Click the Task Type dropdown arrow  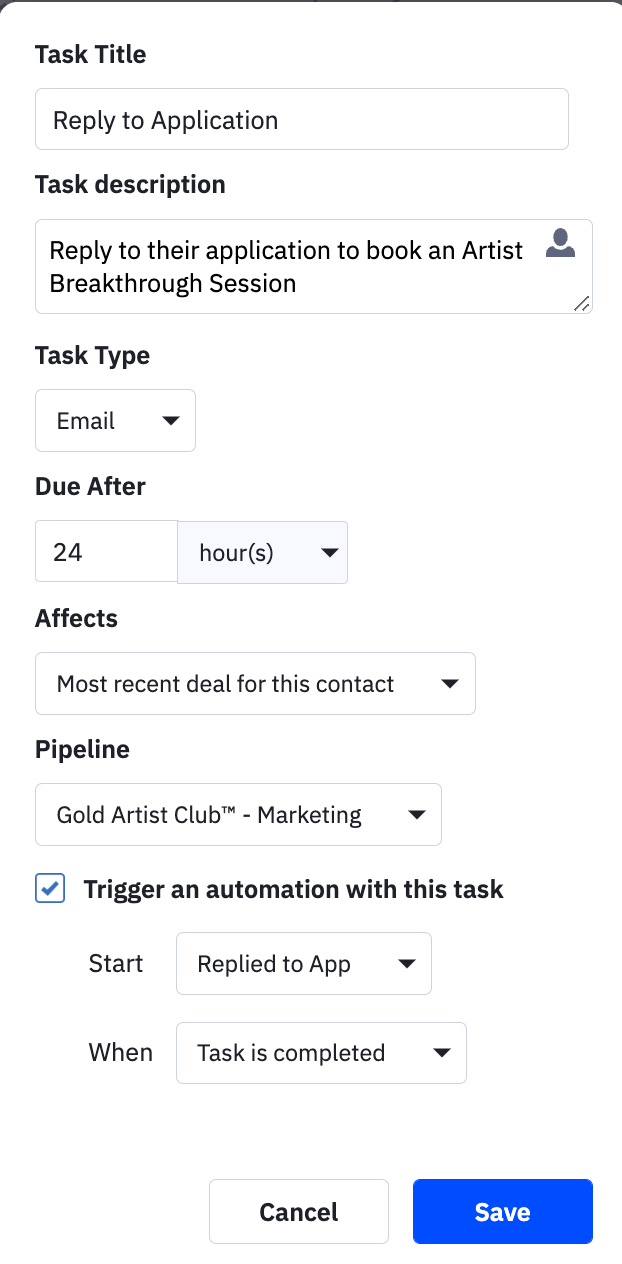(x=171, y=421)
